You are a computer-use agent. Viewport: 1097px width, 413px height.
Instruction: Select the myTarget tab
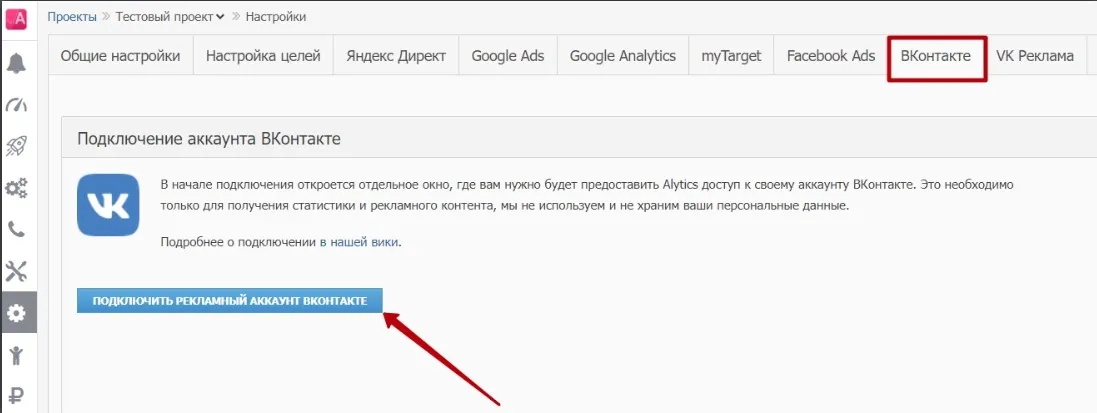coord(731,56)
